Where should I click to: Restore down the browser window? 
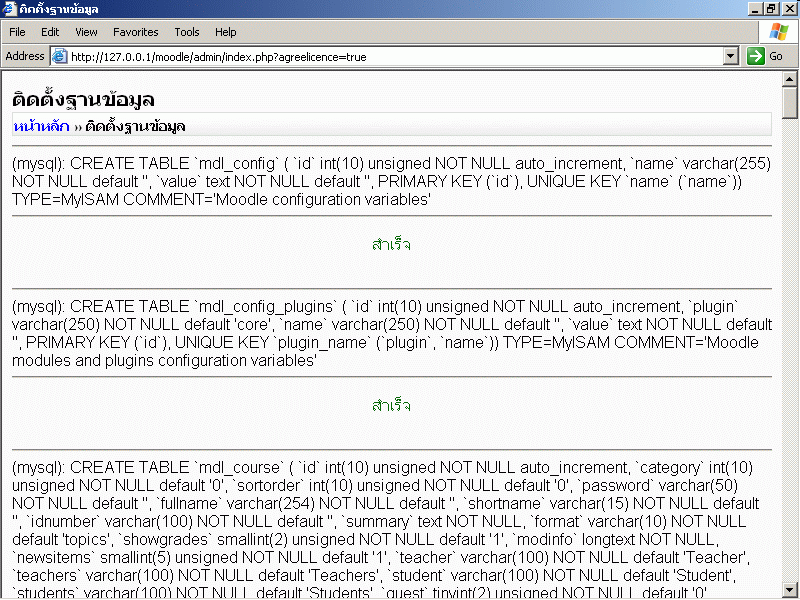click(x=771, y=9)
